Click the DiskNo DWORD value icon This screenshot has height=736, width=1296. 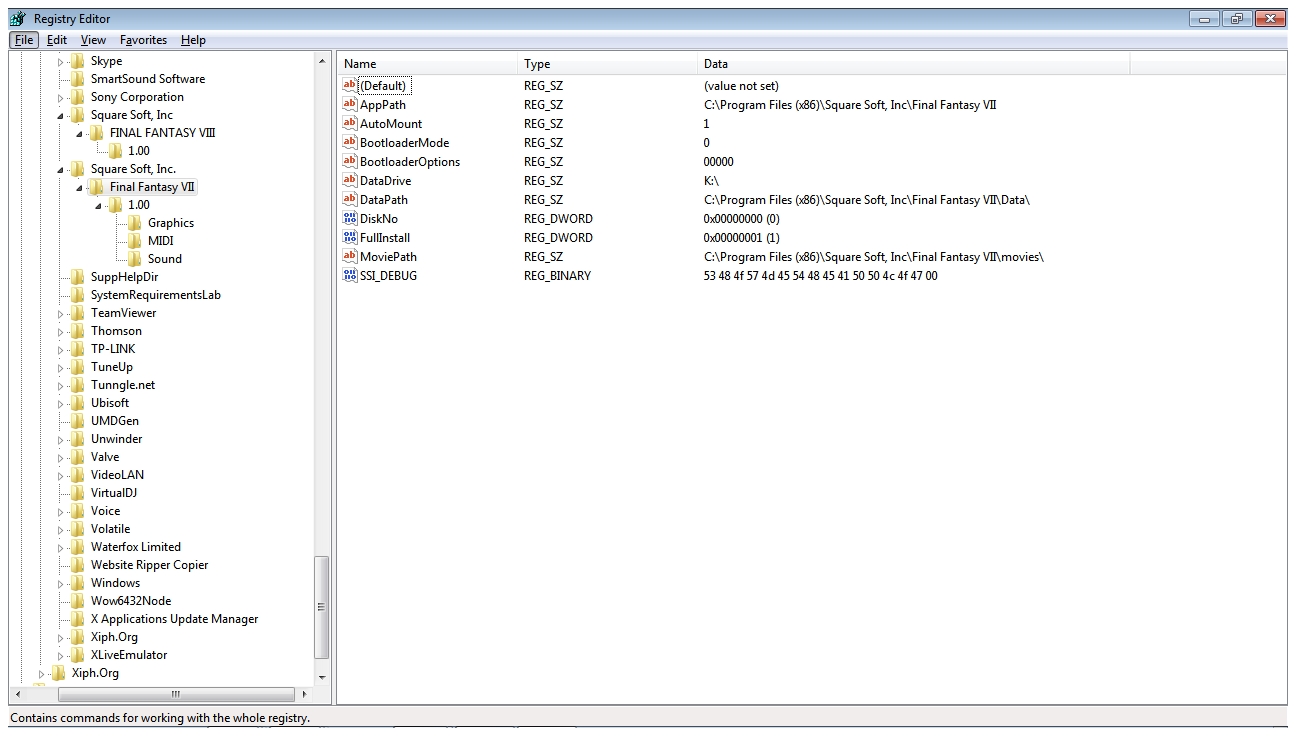click(350, 218)
